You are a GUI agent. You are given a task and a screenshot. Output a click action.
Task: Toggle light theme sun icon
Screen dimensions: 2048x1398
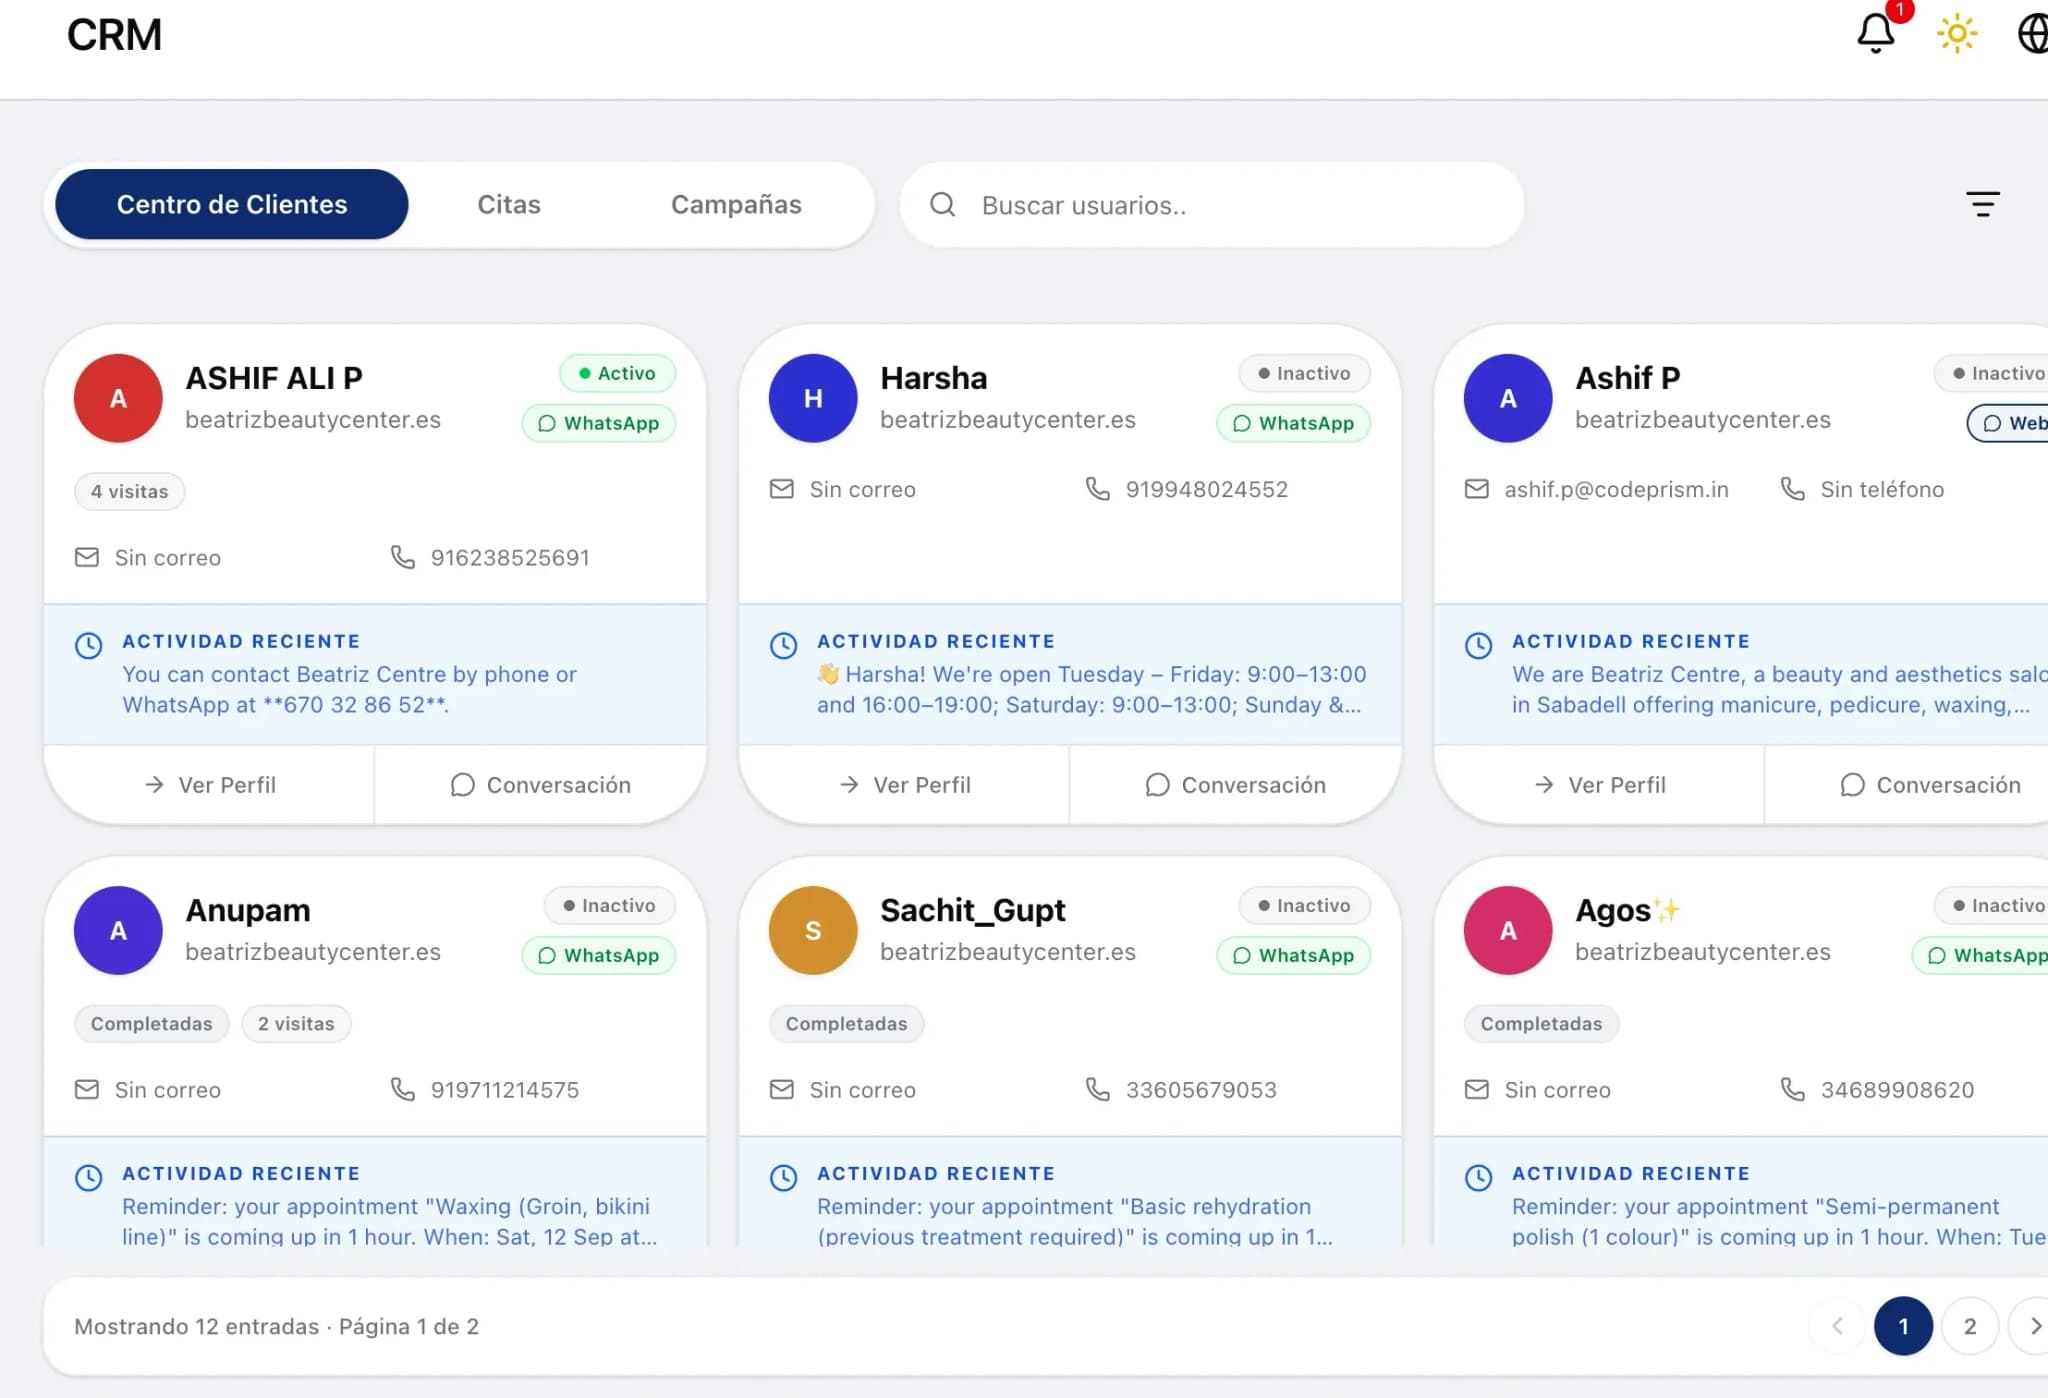1957,34
